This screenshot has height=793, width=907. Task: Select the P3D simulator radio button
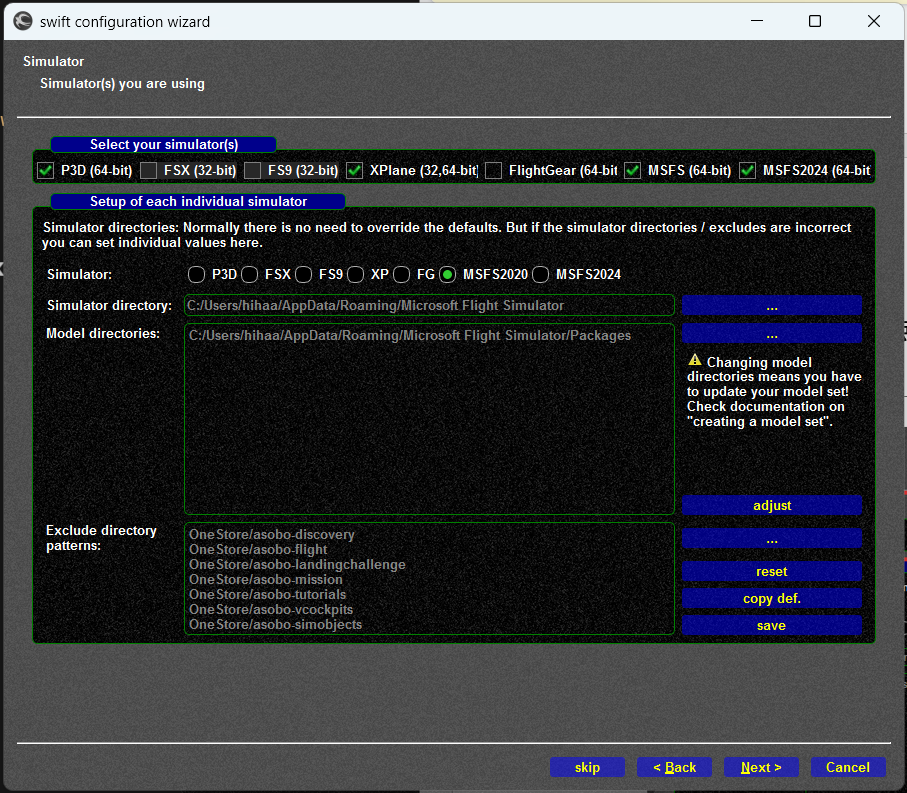pos(196,274)
